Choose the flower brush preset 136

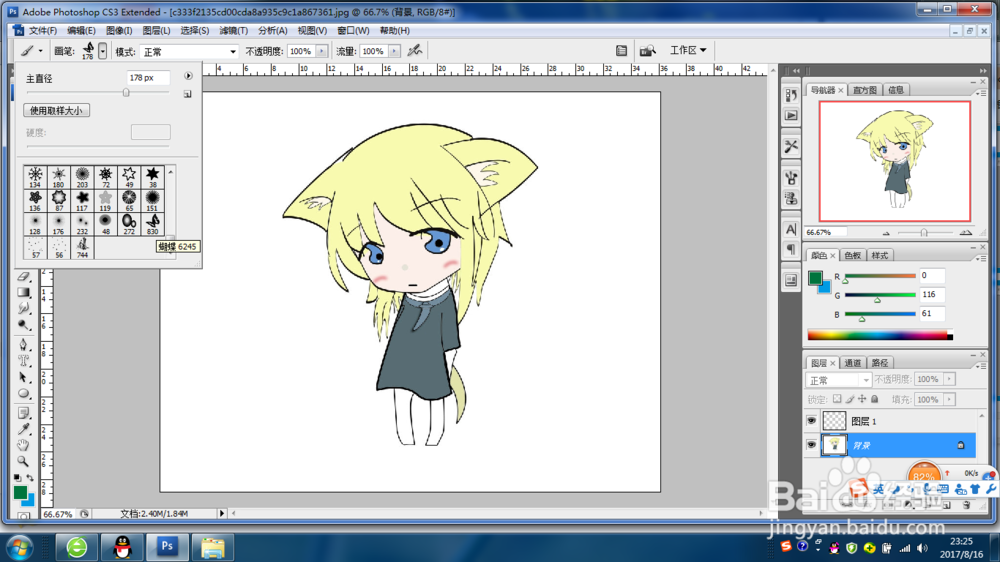pos(35,200)
